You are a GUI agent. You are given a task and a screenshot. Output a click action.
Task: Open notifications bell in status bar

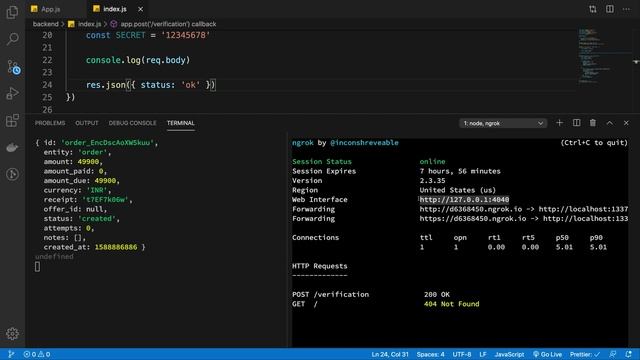[628, 354]
